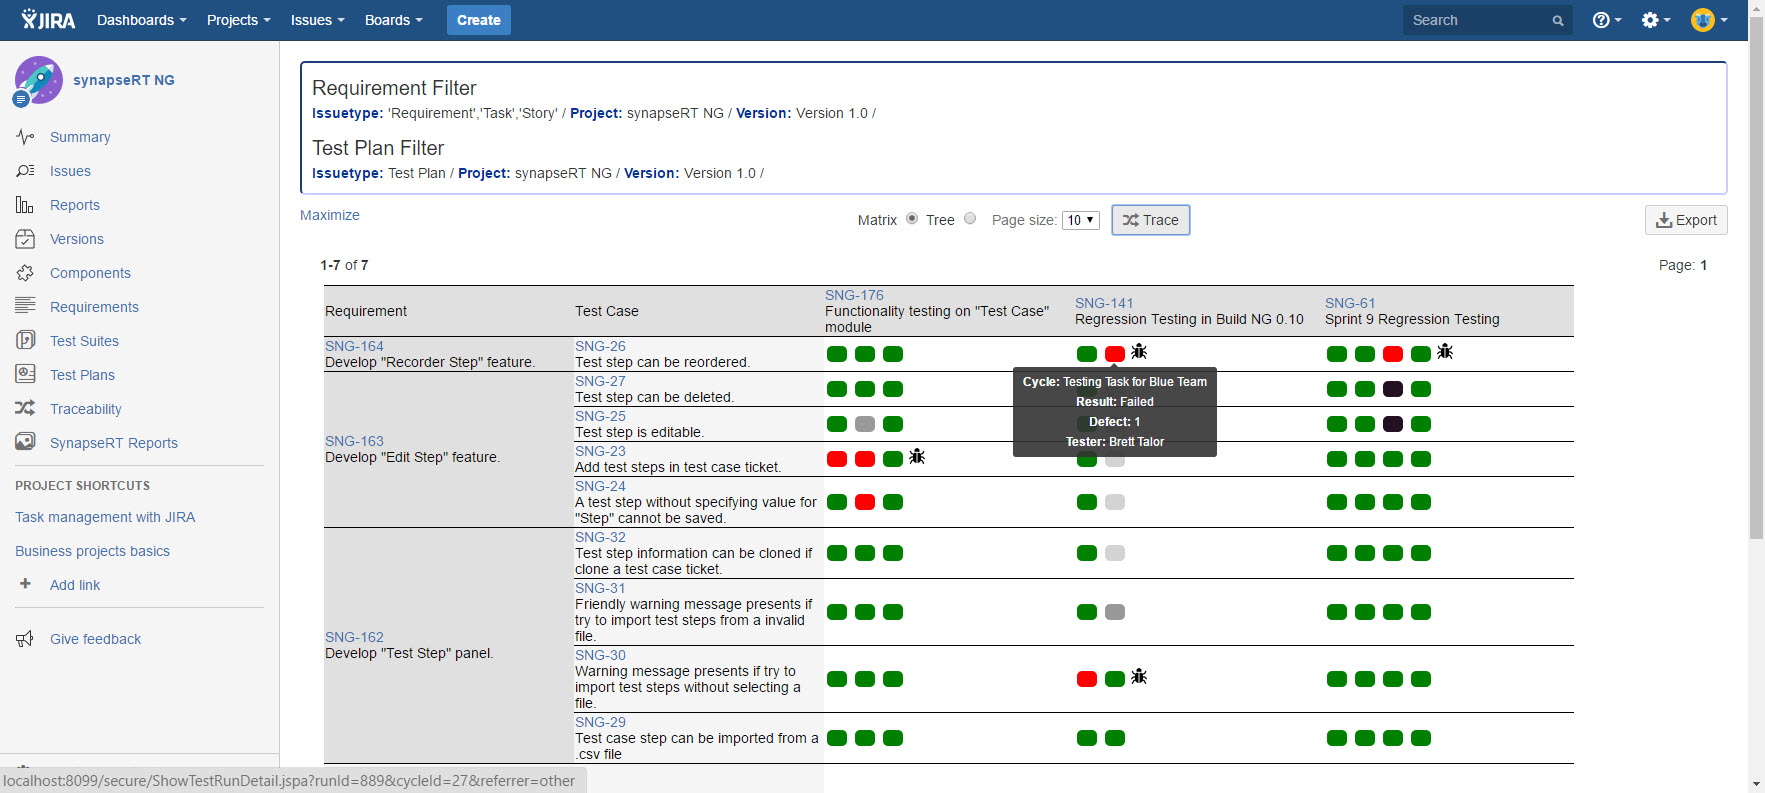1765x793 pixels.
Task: Click the Maximize link
Action: click(330, 215)
